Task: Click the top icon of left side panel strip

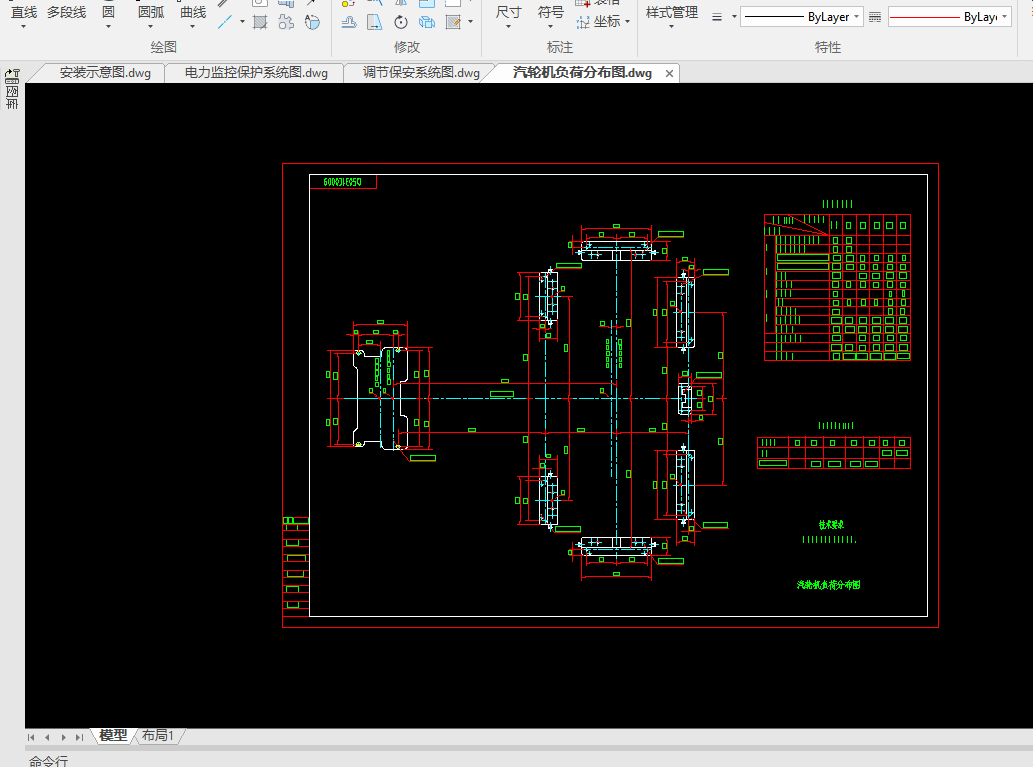Action: [12, 76]
